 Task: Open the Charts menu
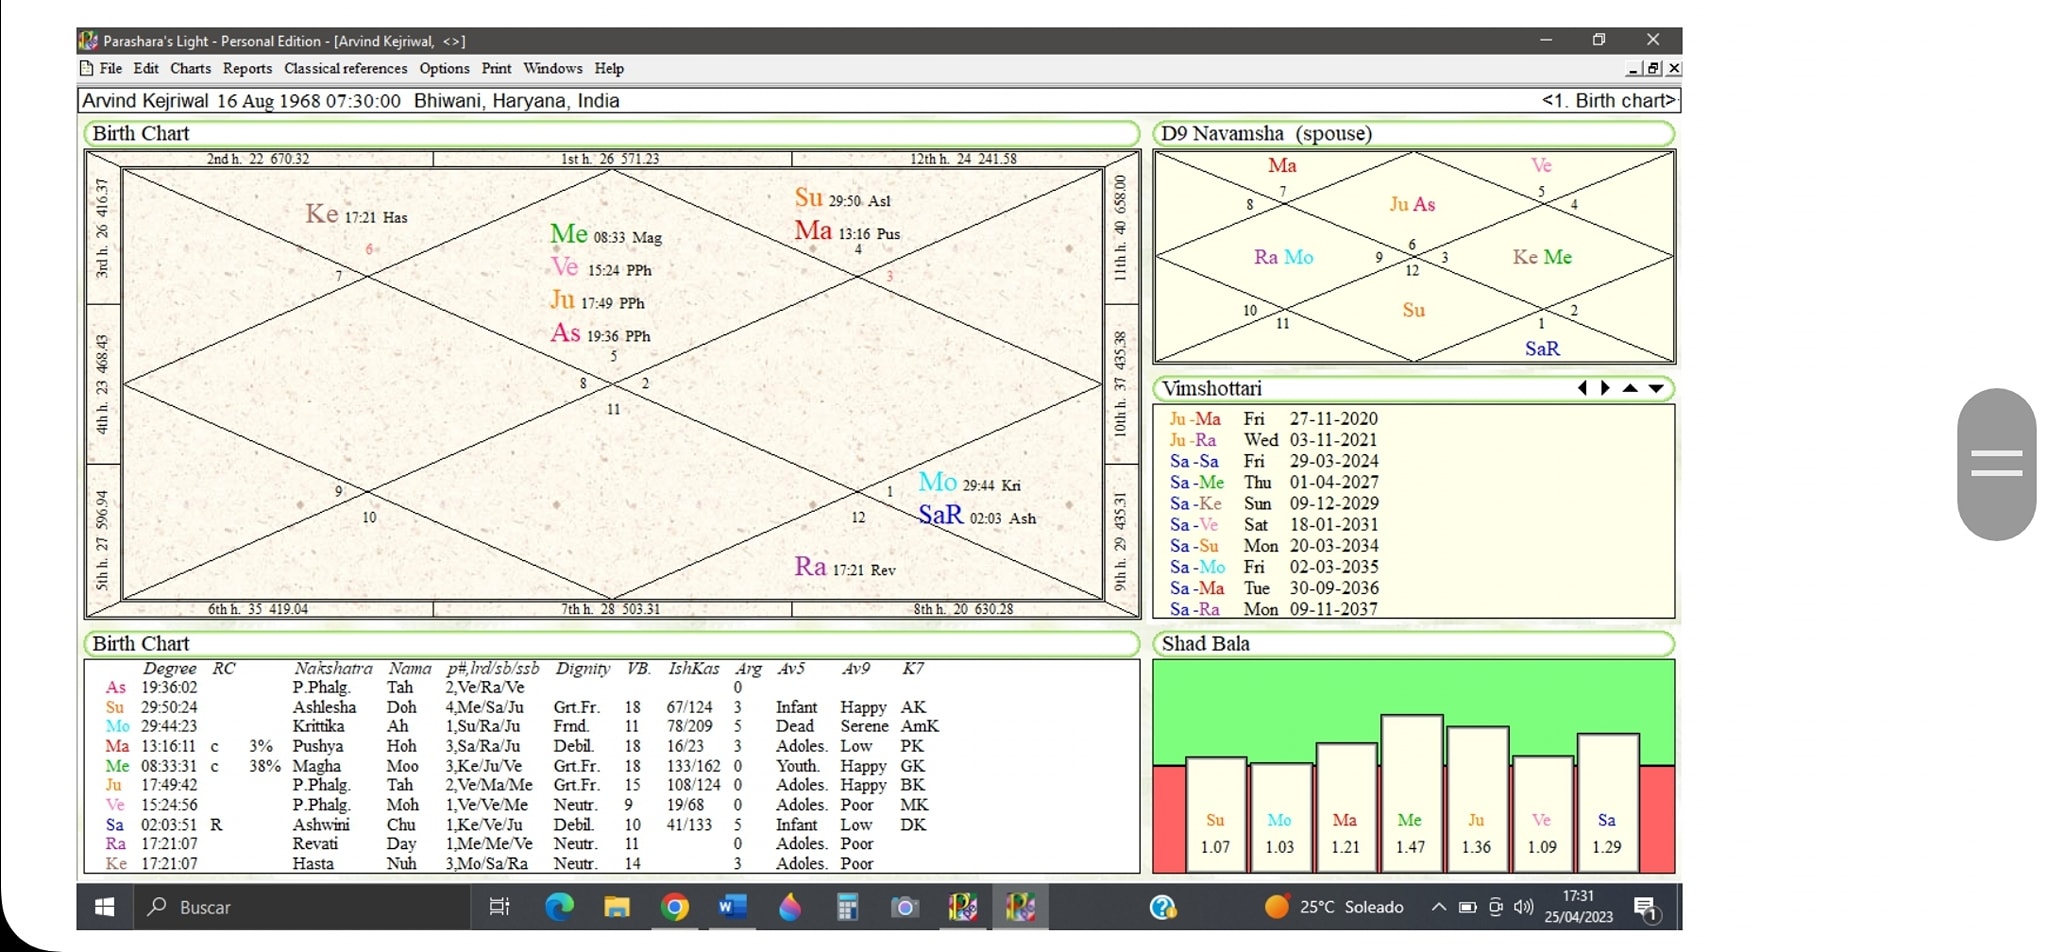[x=190, y=68]
